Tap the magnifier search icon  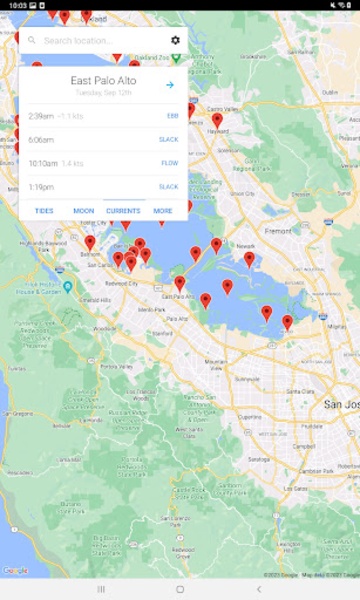click(x=32, y=40)
